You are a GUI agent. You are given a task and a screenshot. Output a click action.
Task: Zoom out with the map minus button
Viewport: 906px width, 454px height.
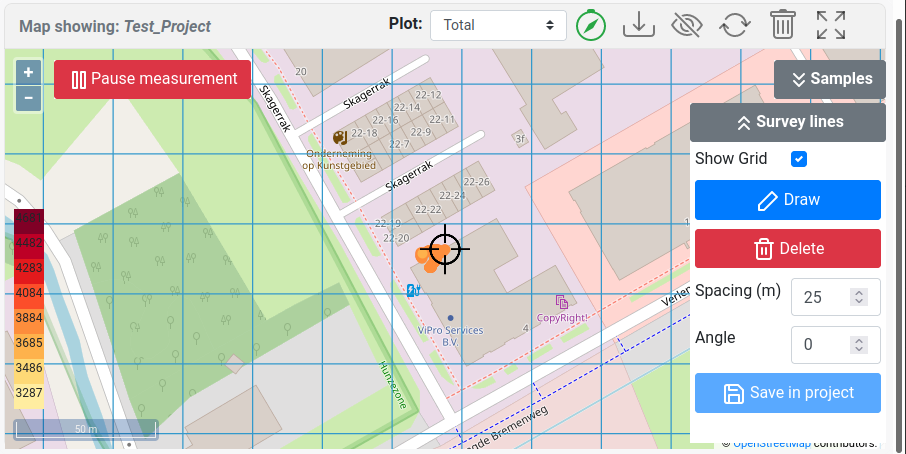pos(28,98)
